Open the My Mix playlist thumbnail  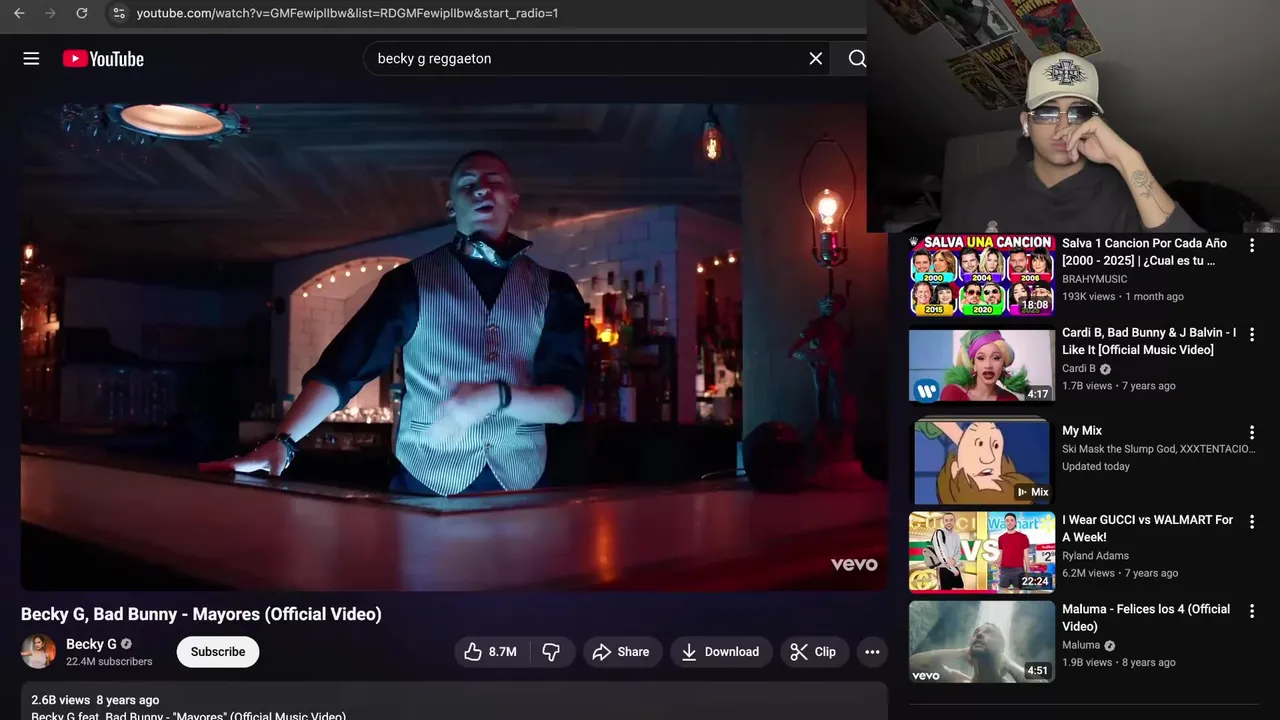(x=982, y=461)
